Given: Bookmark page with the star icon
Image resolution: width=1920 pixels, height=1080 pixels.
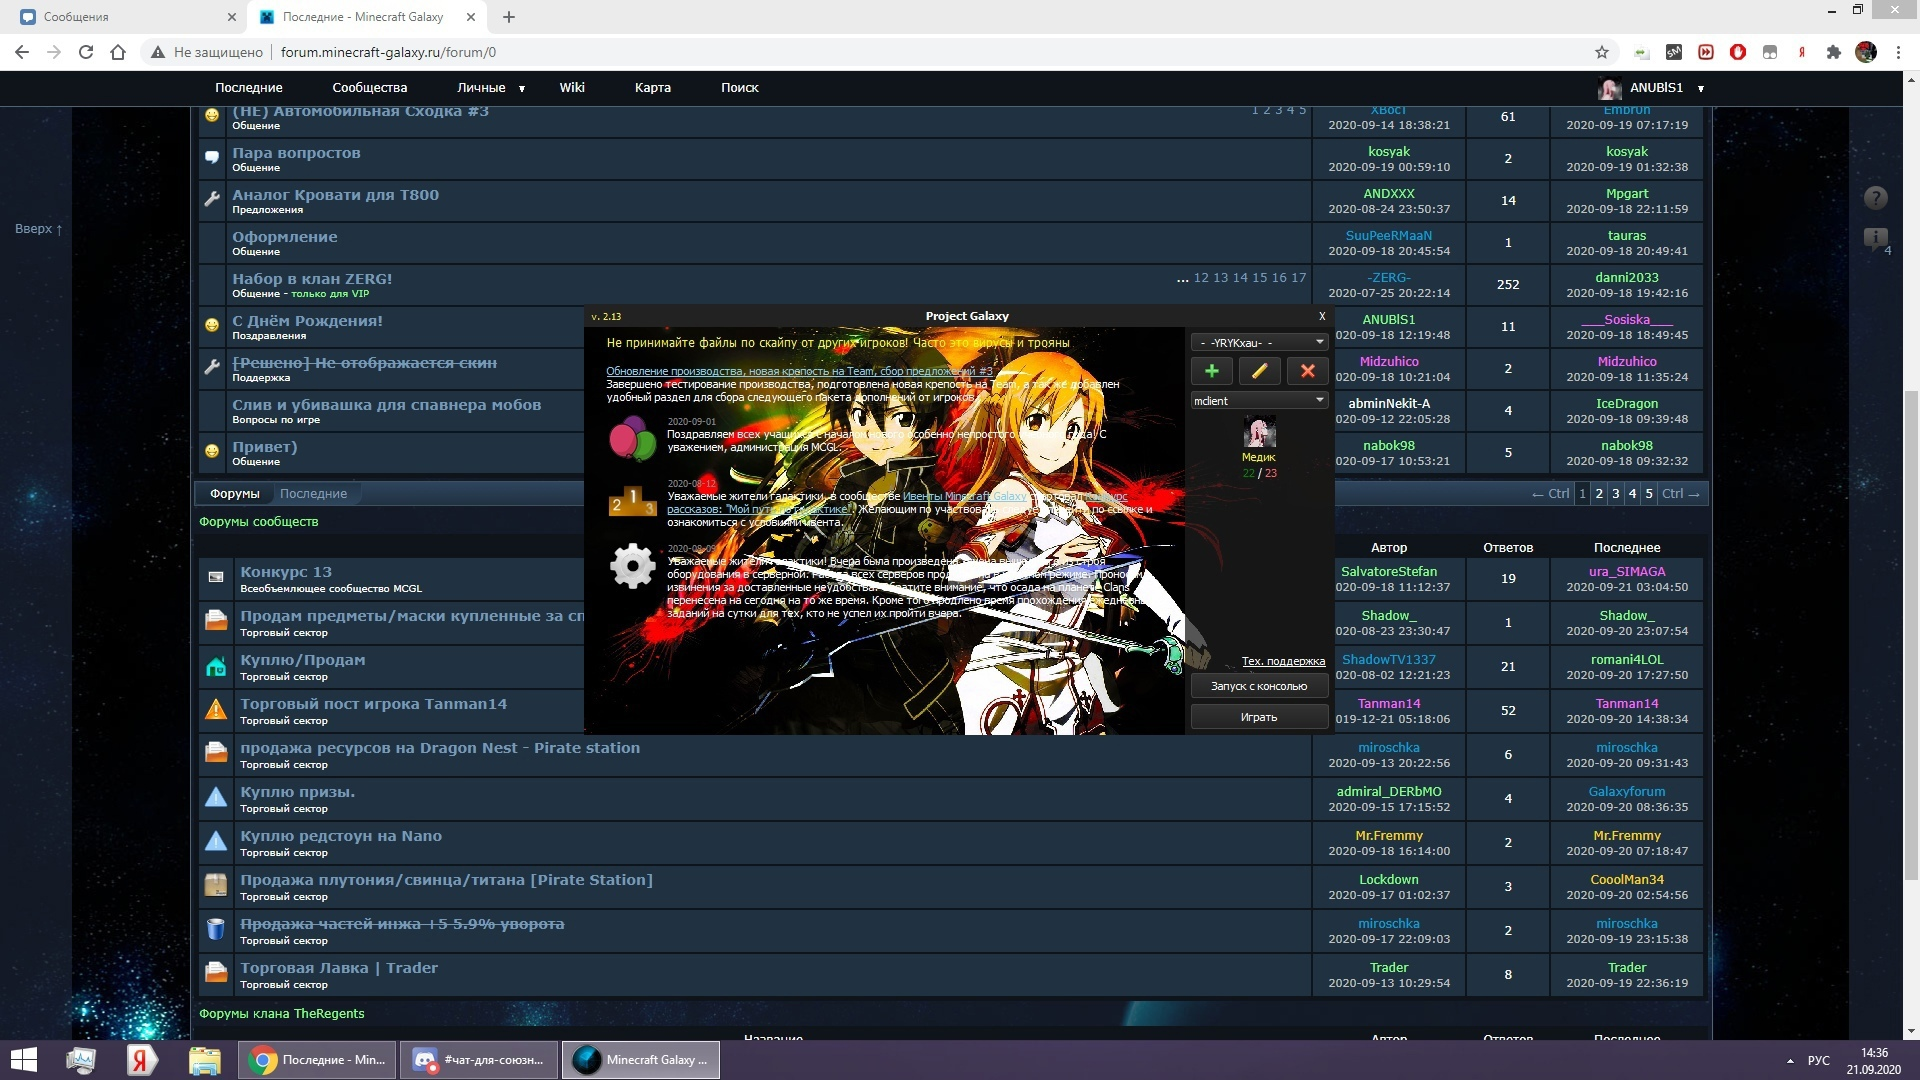Looking at the screenshot, I should (x=1602, y=52).
